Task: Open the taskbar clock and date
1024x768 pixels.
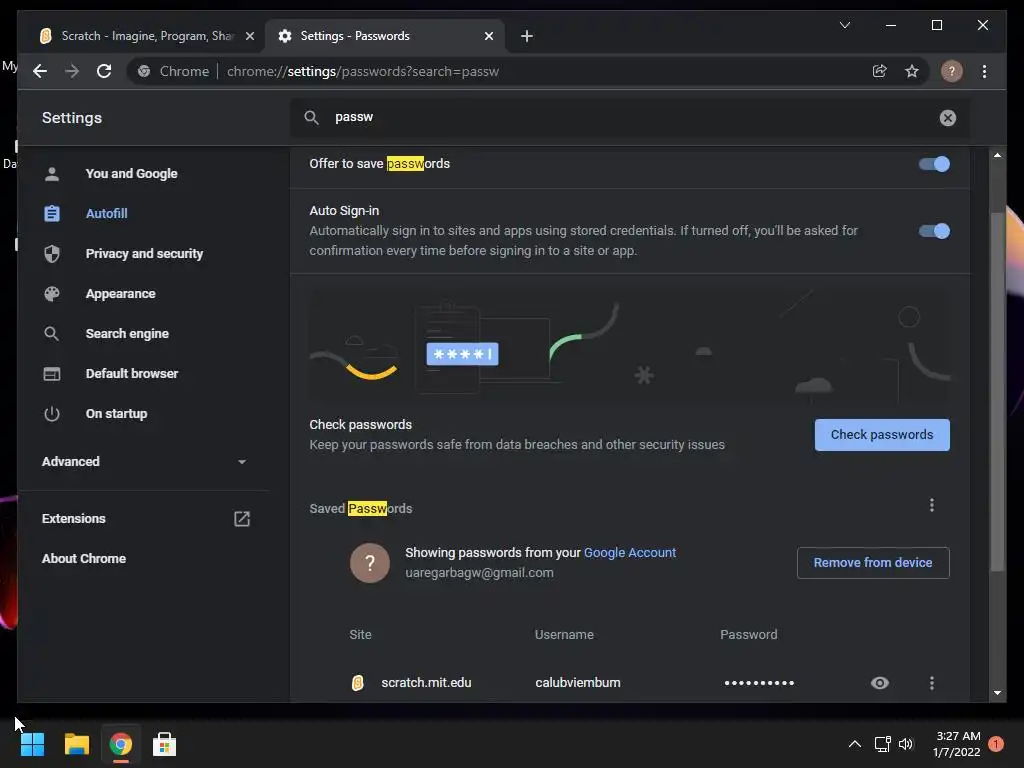Action: coord(957,744)
